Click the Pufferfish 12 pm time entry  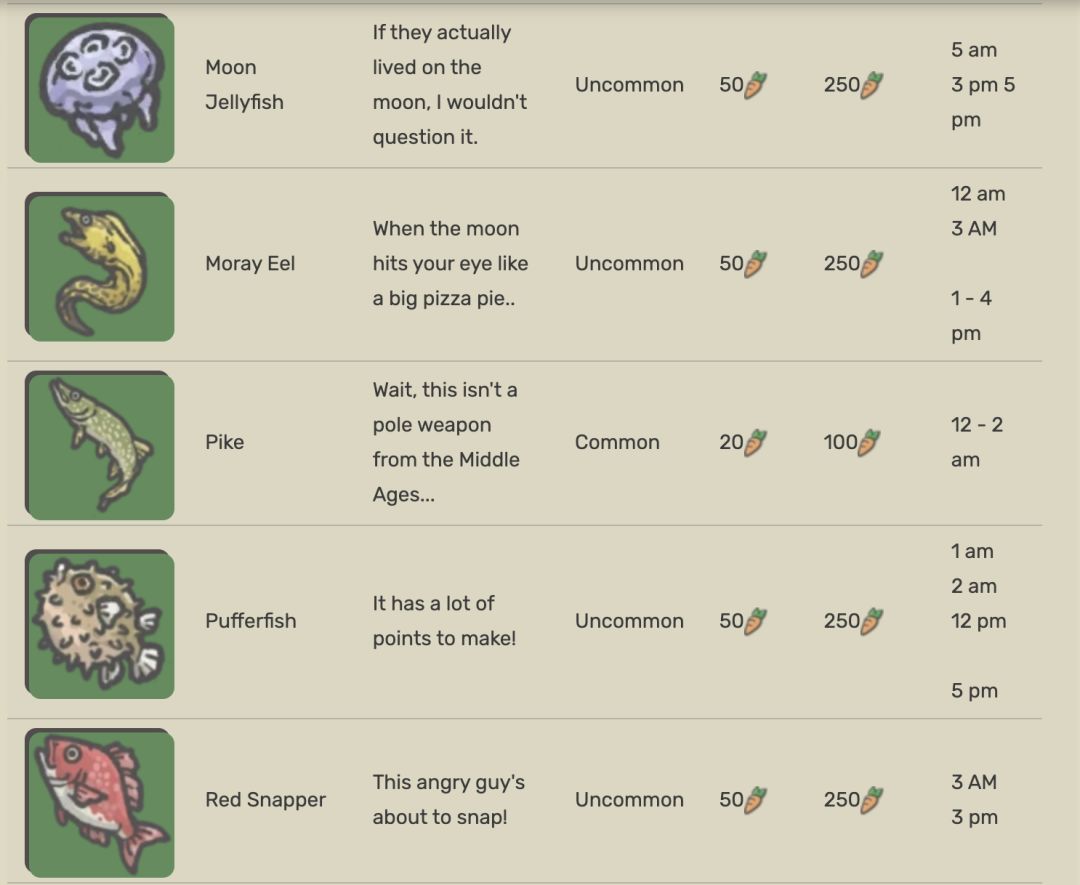point(978,621)
